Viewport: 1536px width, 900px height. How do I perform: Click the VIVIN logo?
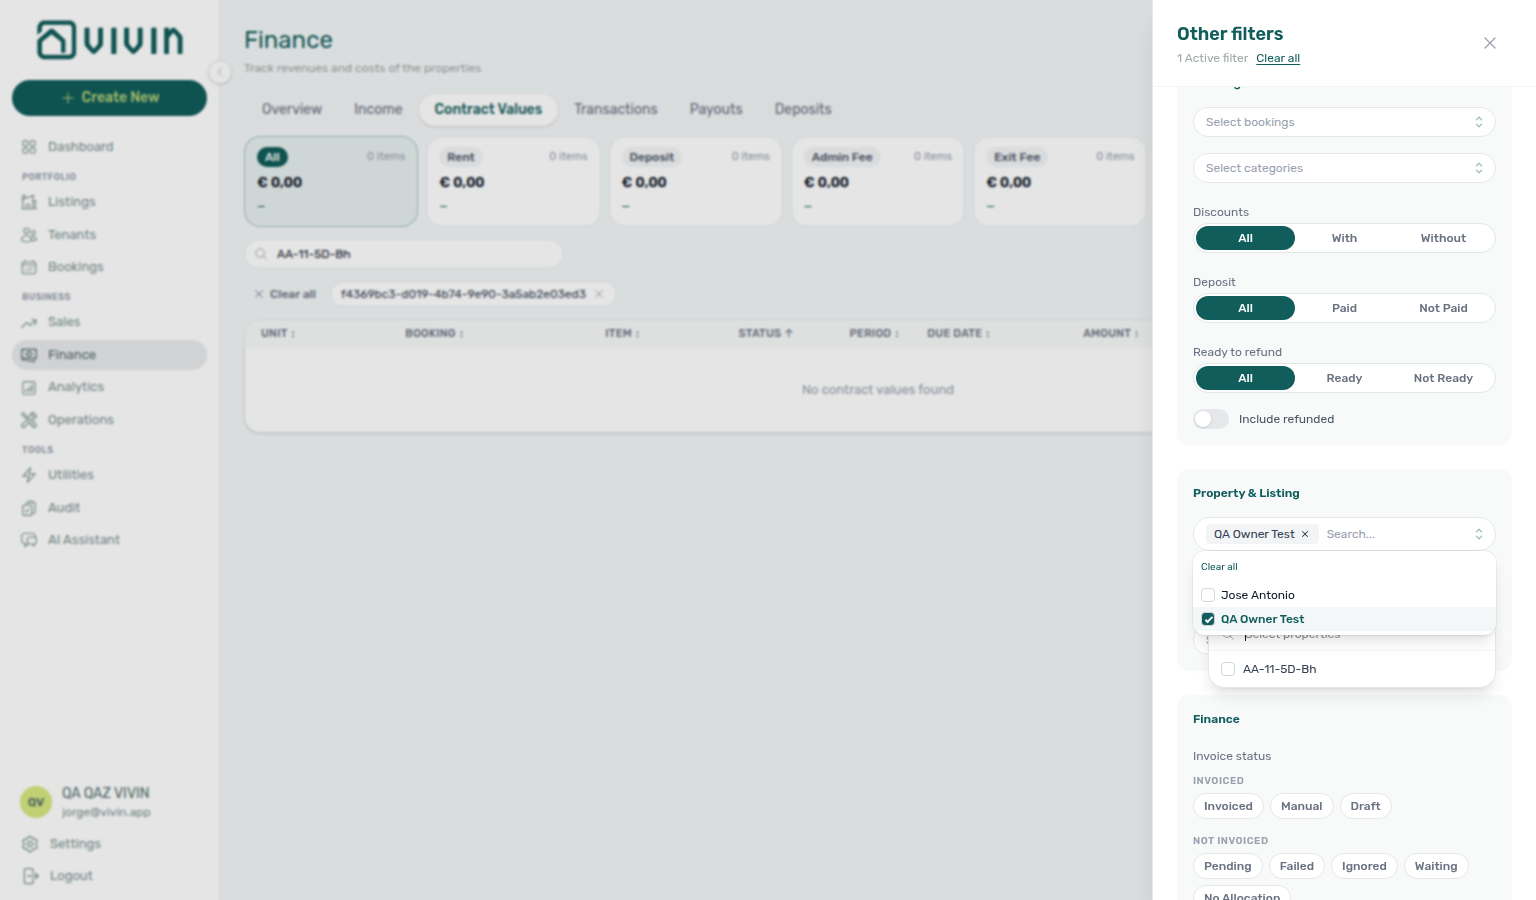click(x=110, y=40)
